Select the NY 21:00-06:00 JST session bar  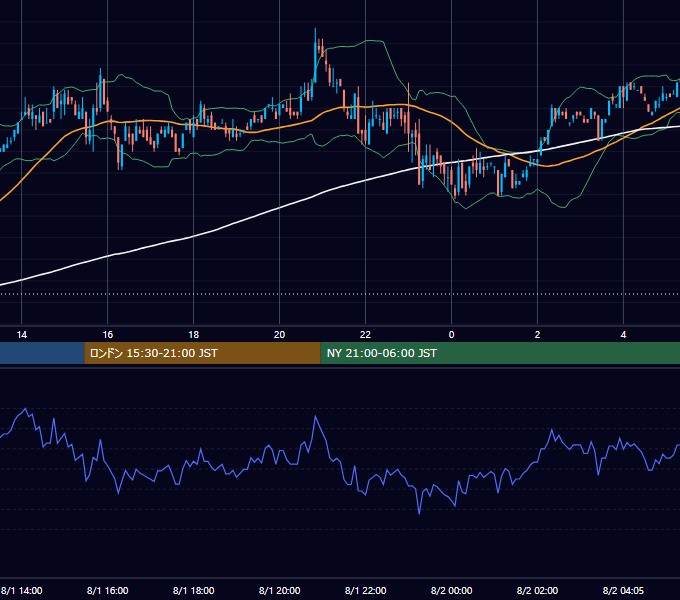coord(500,353)
